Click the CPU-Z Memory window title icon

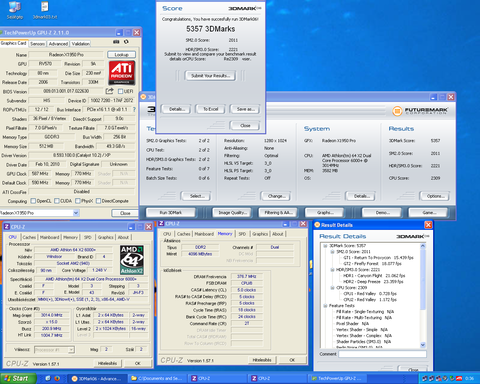click(x=161, y=223)
